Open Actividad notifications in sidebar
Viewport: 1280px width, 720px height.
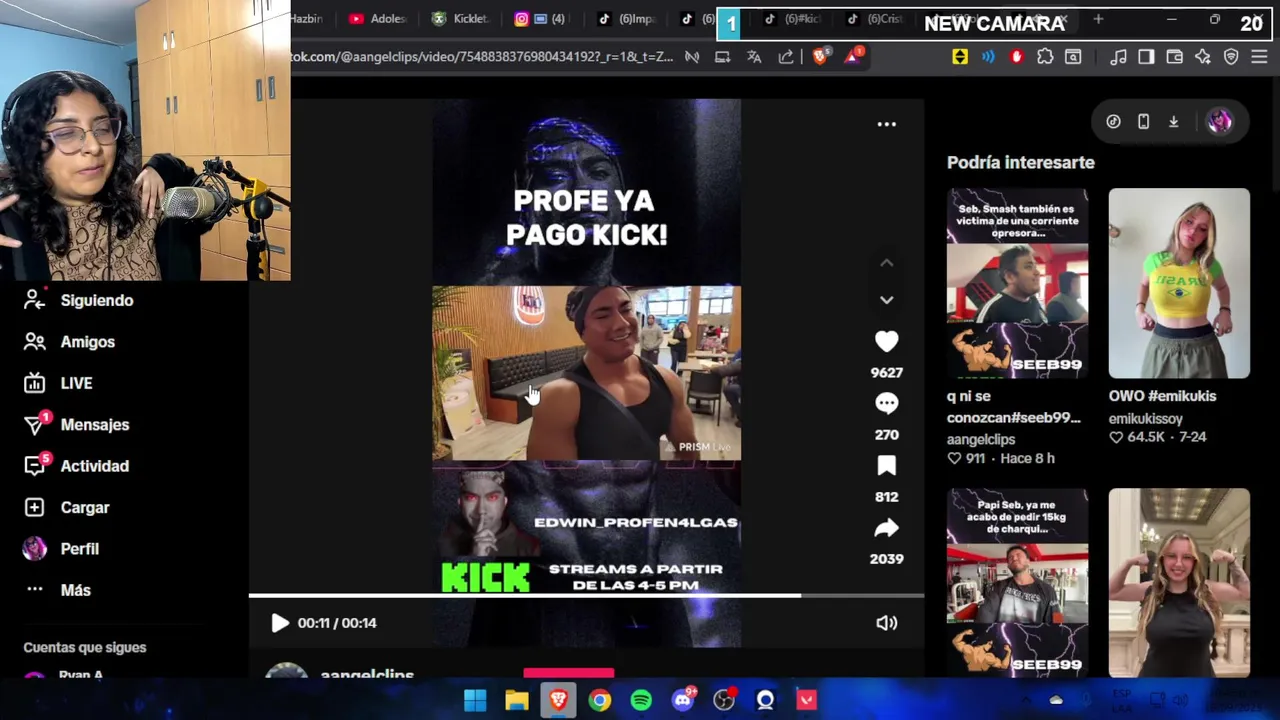point(95,466)
